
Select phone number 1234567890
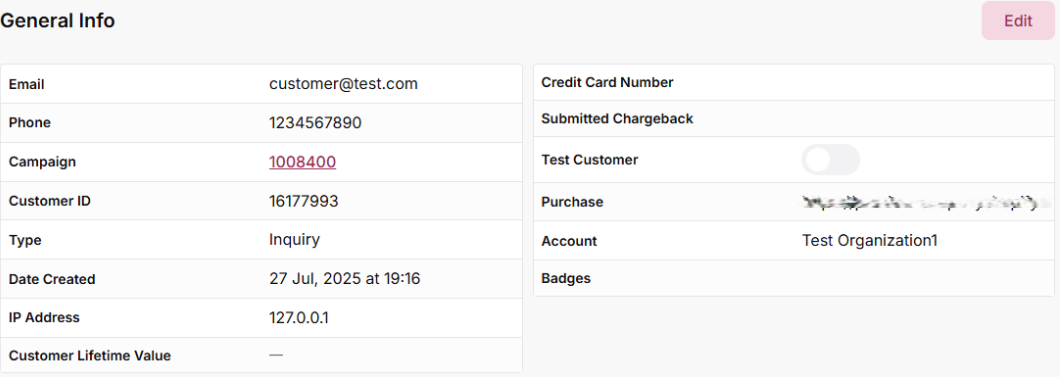315,123
